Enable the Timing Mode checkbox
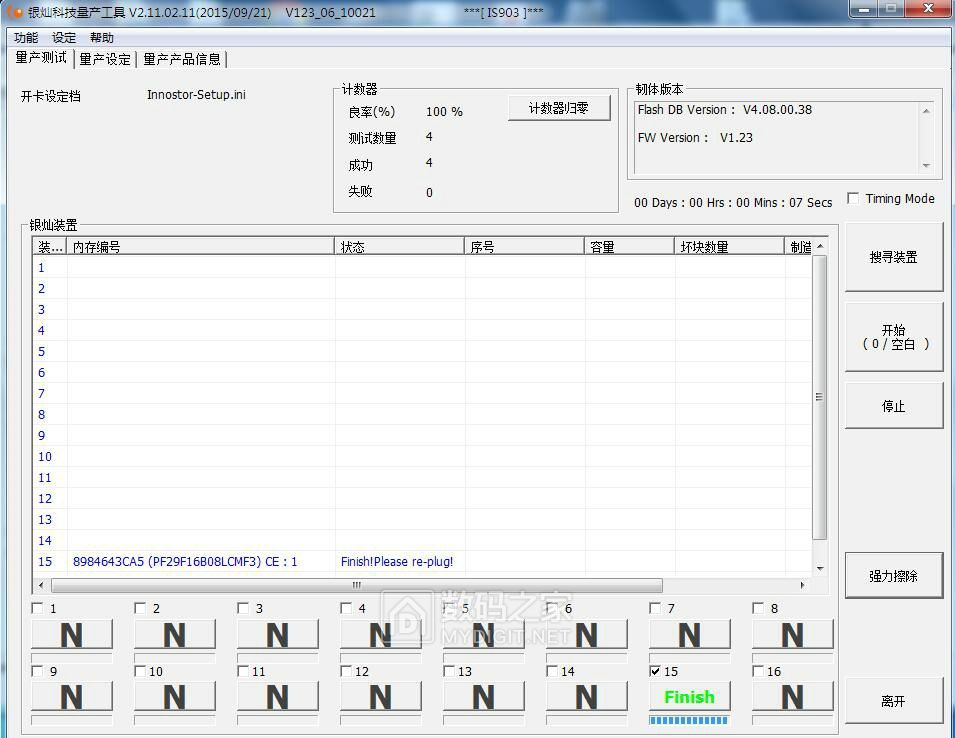 (x=853, y=199)
